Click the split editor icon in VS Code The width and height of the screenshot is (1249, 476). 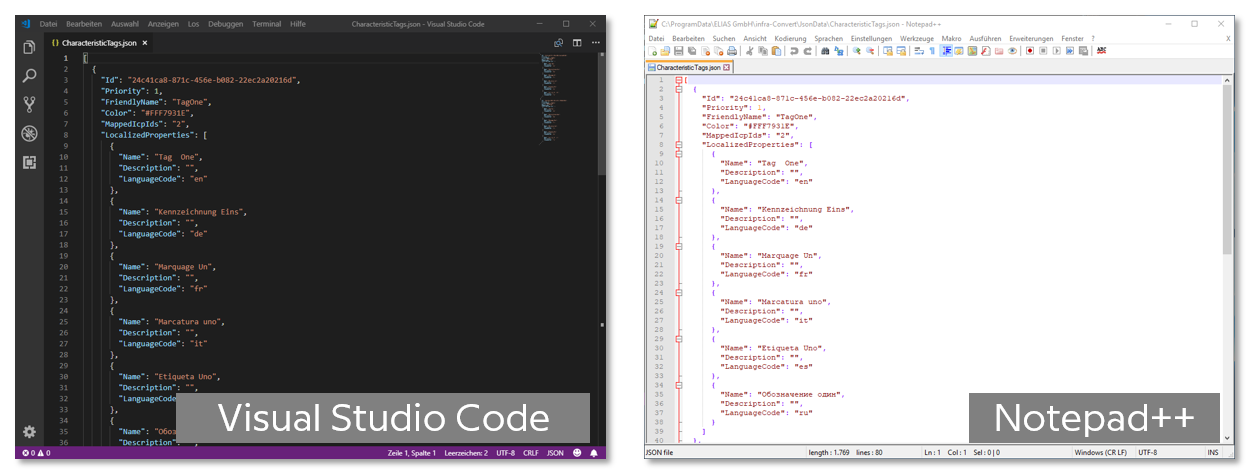click(577, 43)
